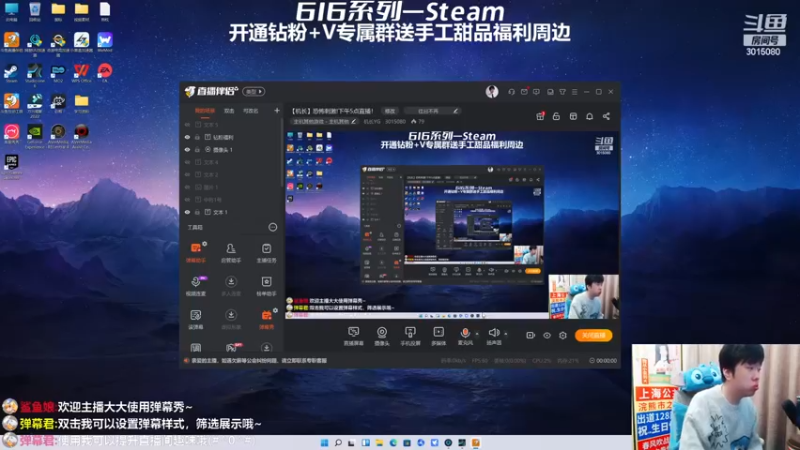Add a mobile phone screen-cast source
The image size is (800, 450).
[410, 336]
